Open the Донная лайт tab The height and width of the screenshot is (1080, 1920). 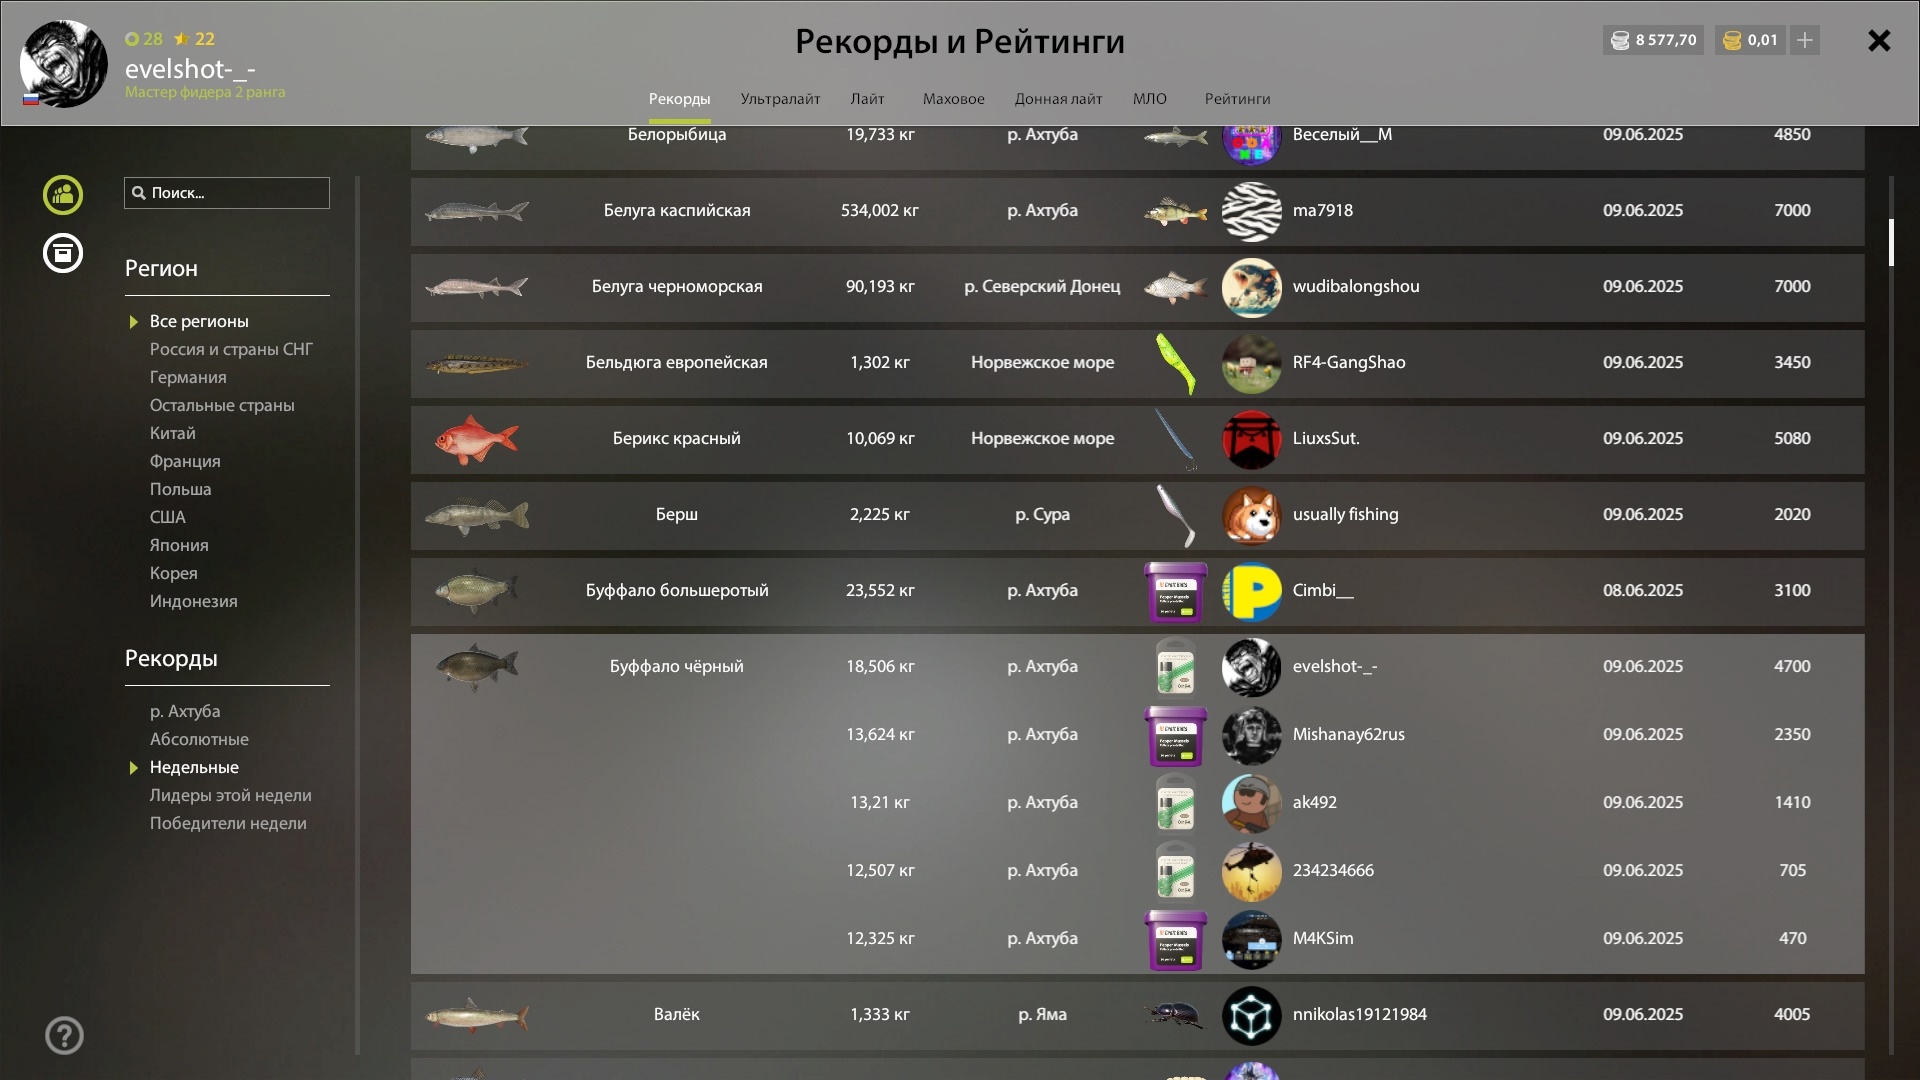(1058, 99)
